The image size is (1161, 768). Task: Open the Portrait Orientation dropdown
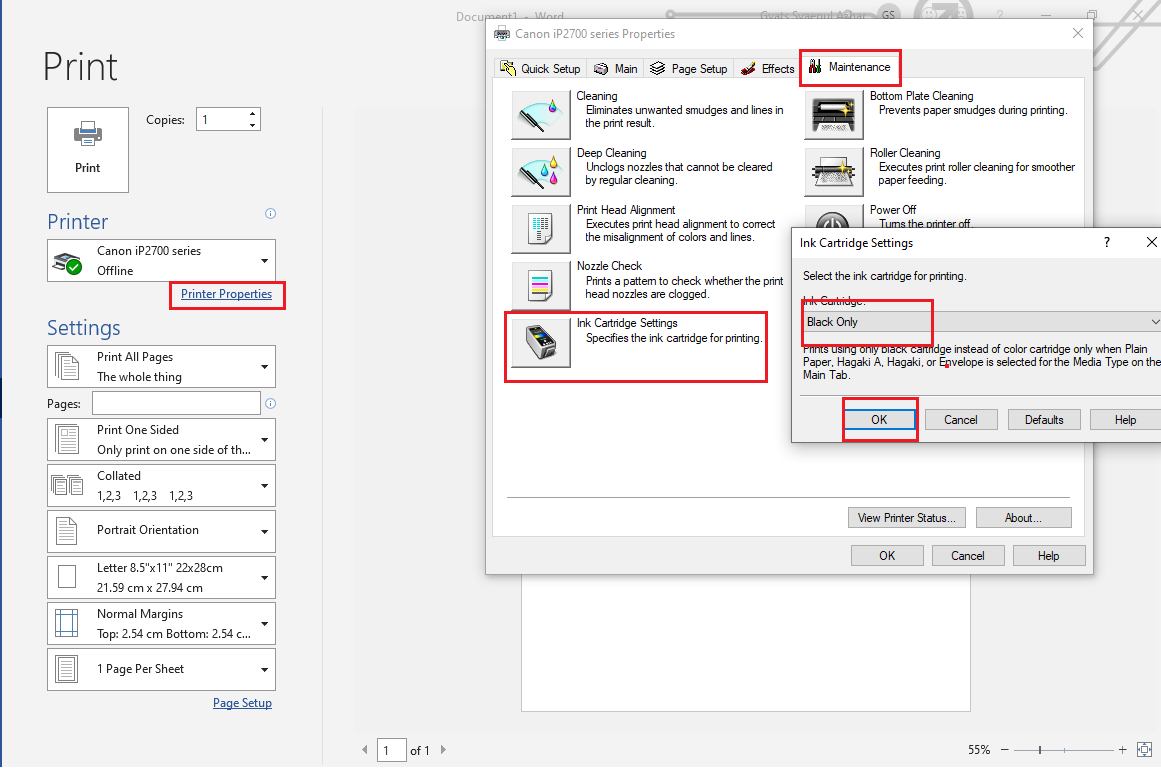[x=161, y=531]
